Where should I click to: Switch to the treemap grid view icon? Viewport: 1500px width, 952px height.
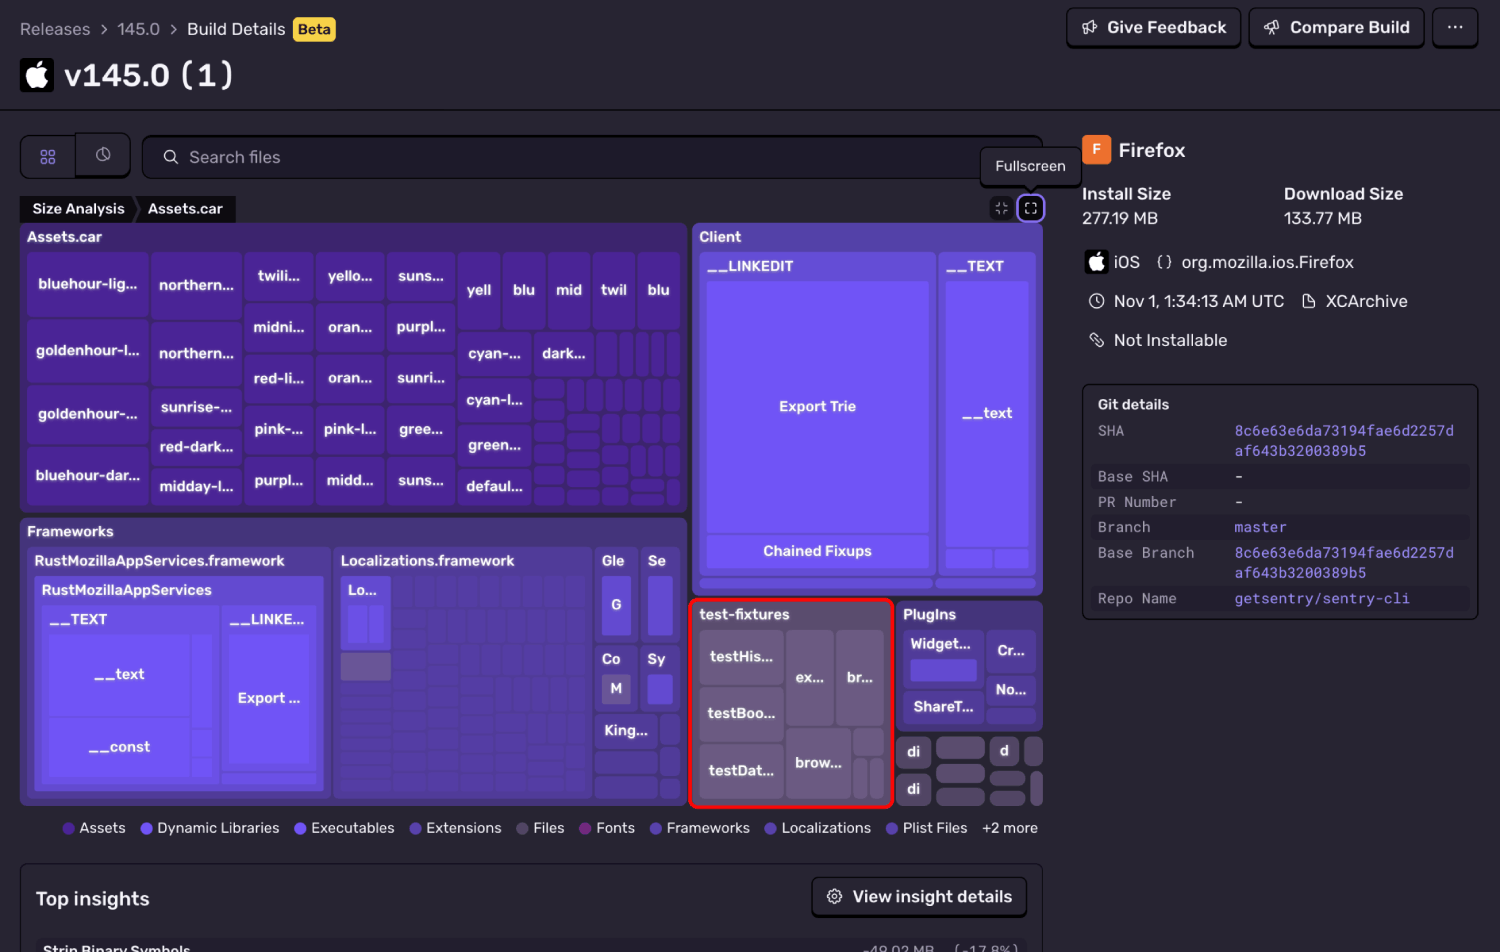(48, 157)
